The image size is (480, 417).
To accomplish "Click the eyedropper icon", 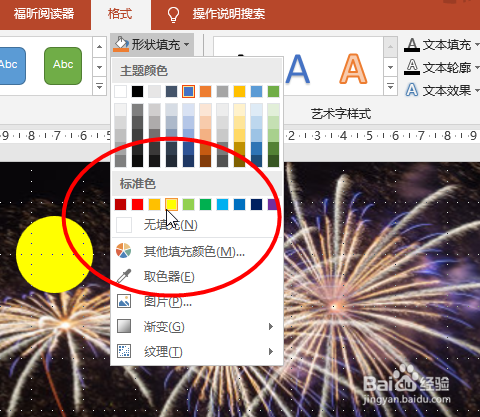I will (124, 276).
